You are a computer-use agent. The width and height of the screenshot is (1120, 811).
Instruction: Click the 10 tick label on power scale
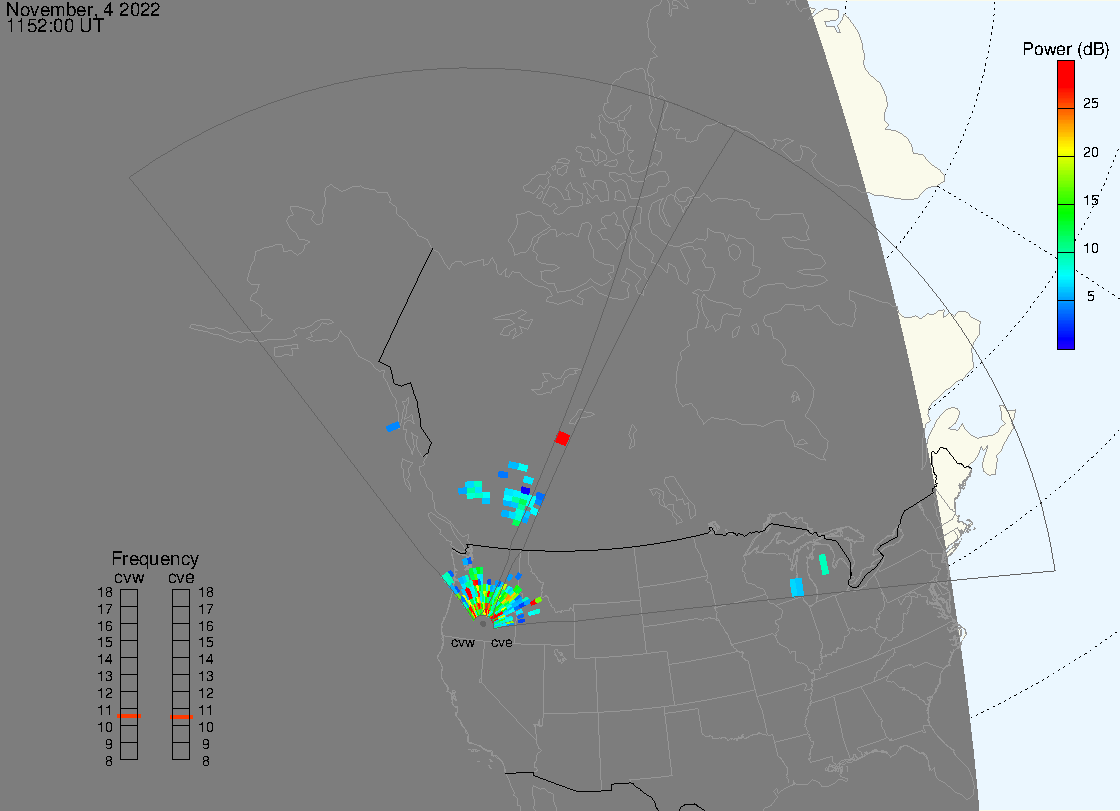pos(1090,248)
